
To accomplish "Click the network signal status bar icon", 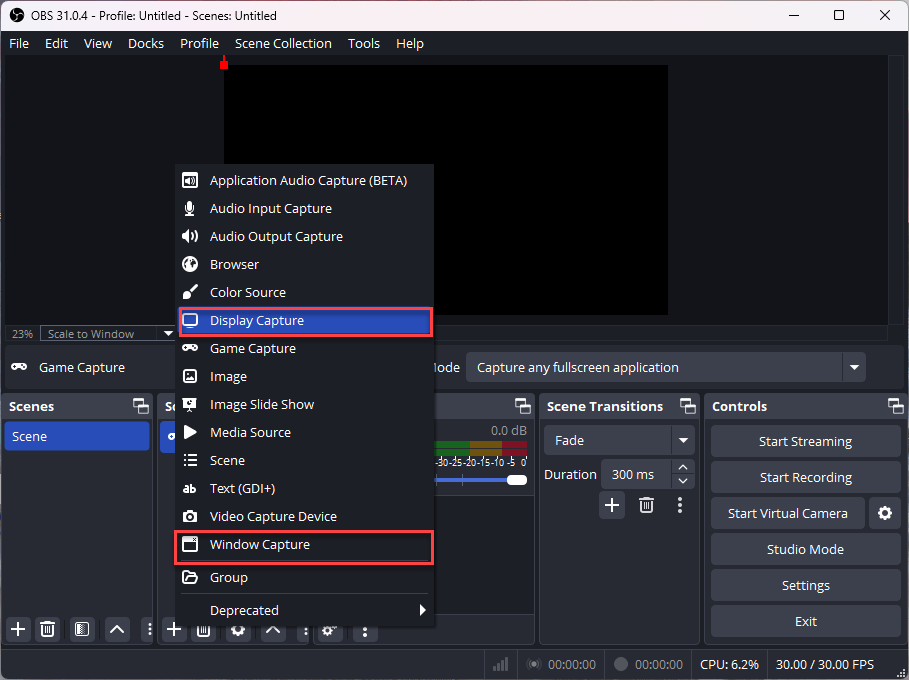I will point(500,664).
